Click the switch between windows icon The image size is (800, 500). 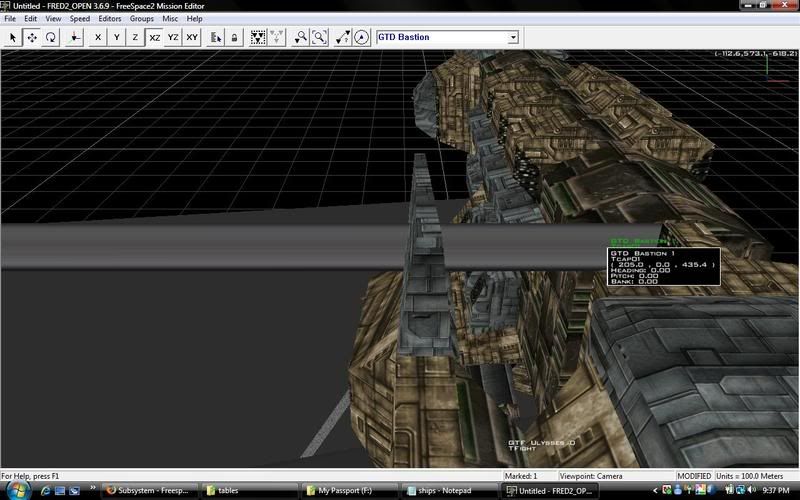click(x=74, y=491)
